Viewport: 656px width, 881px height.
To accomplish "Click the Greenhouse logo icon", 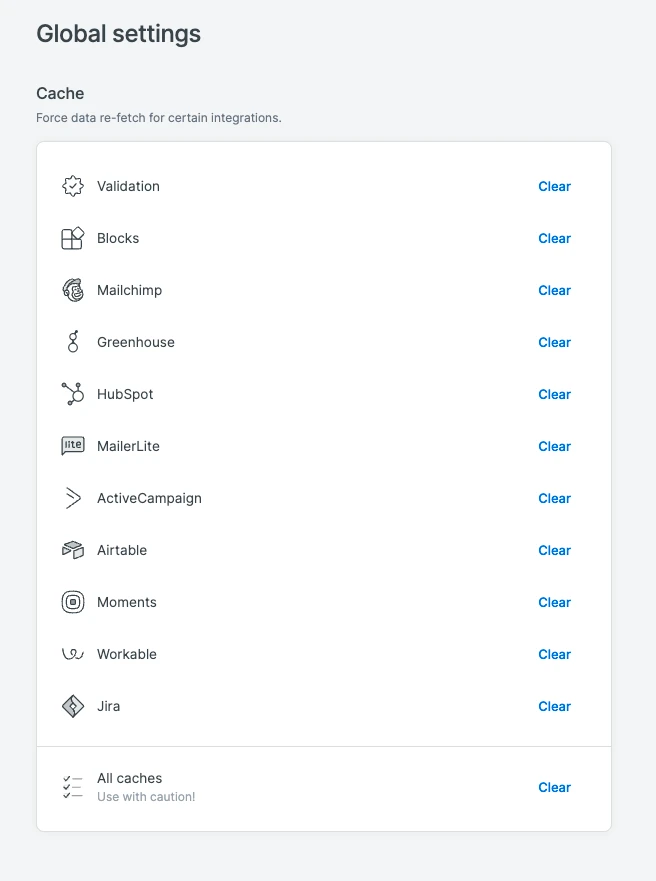I will tap(73, 342).
